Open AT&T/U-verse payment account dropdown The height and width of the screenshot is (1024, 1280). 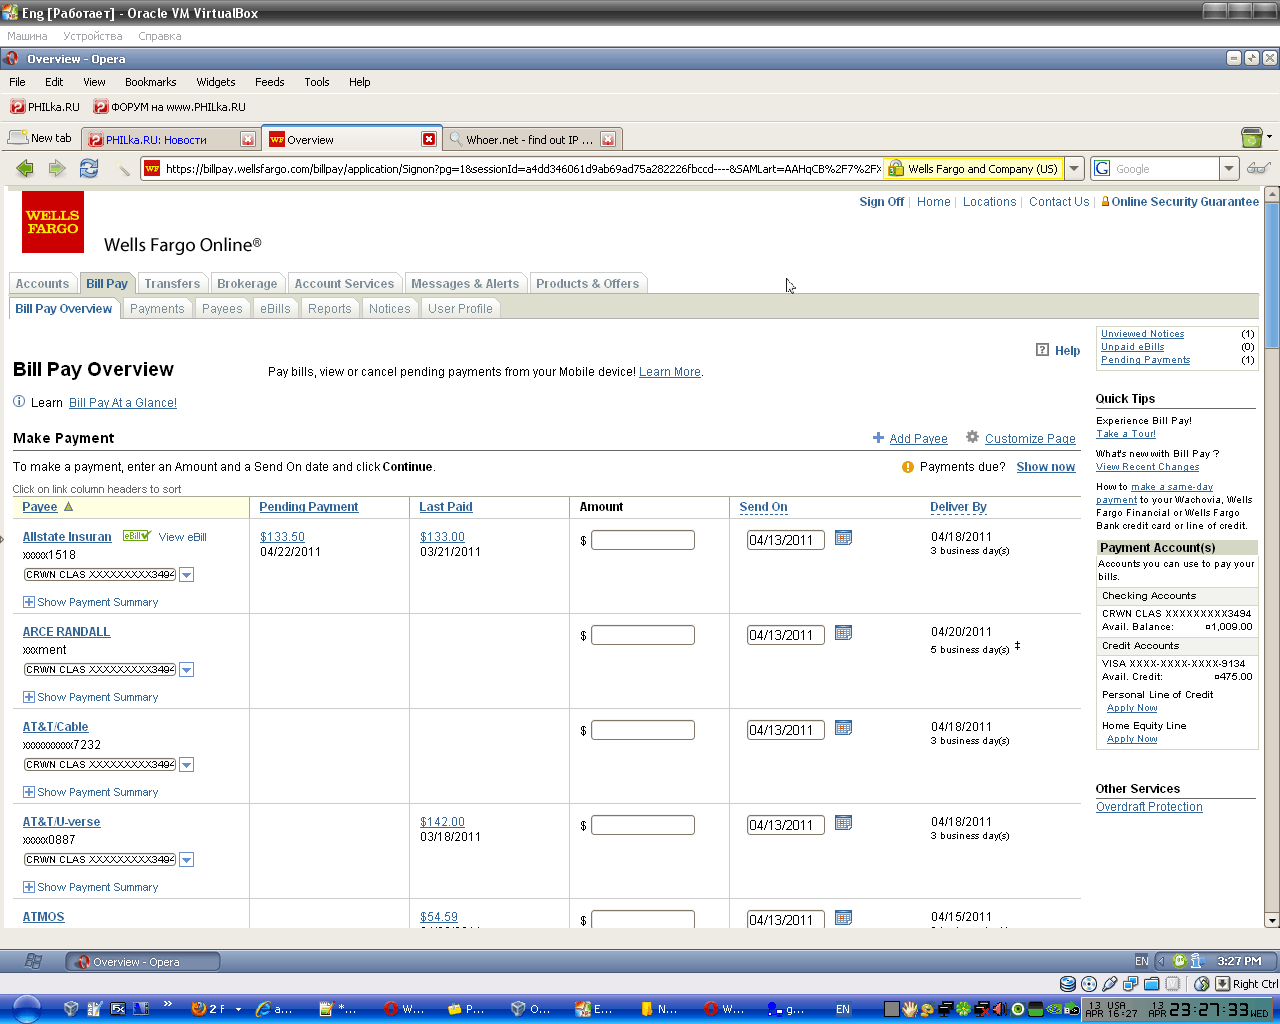click(187, 860)
